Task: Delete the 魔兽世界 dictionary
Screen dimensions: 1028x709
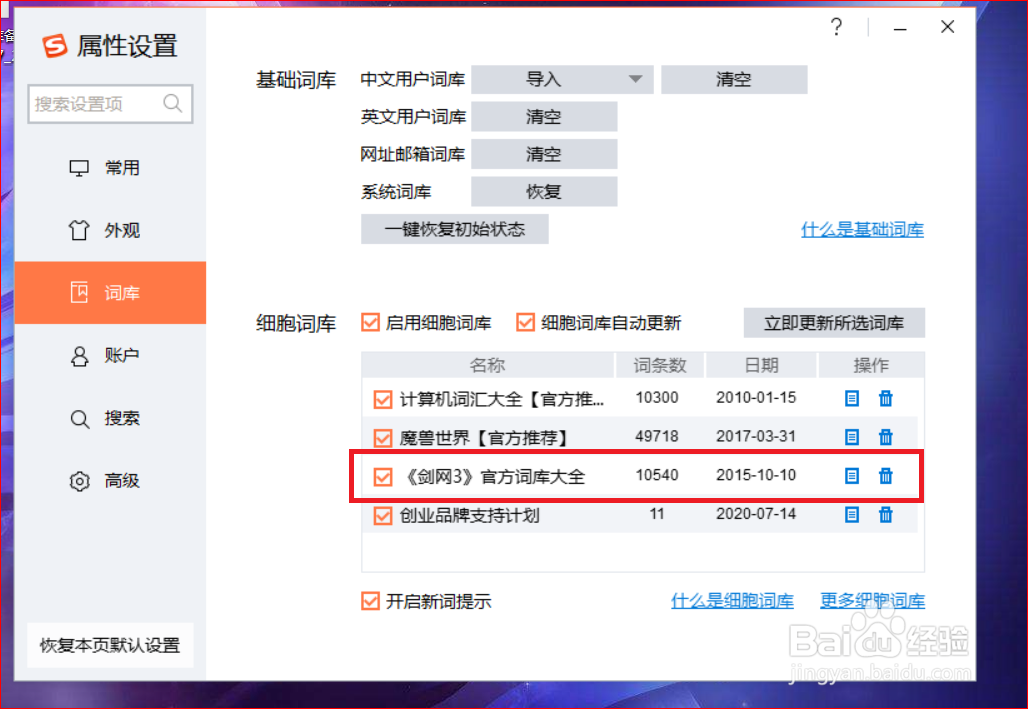Action: pos(886,437)
